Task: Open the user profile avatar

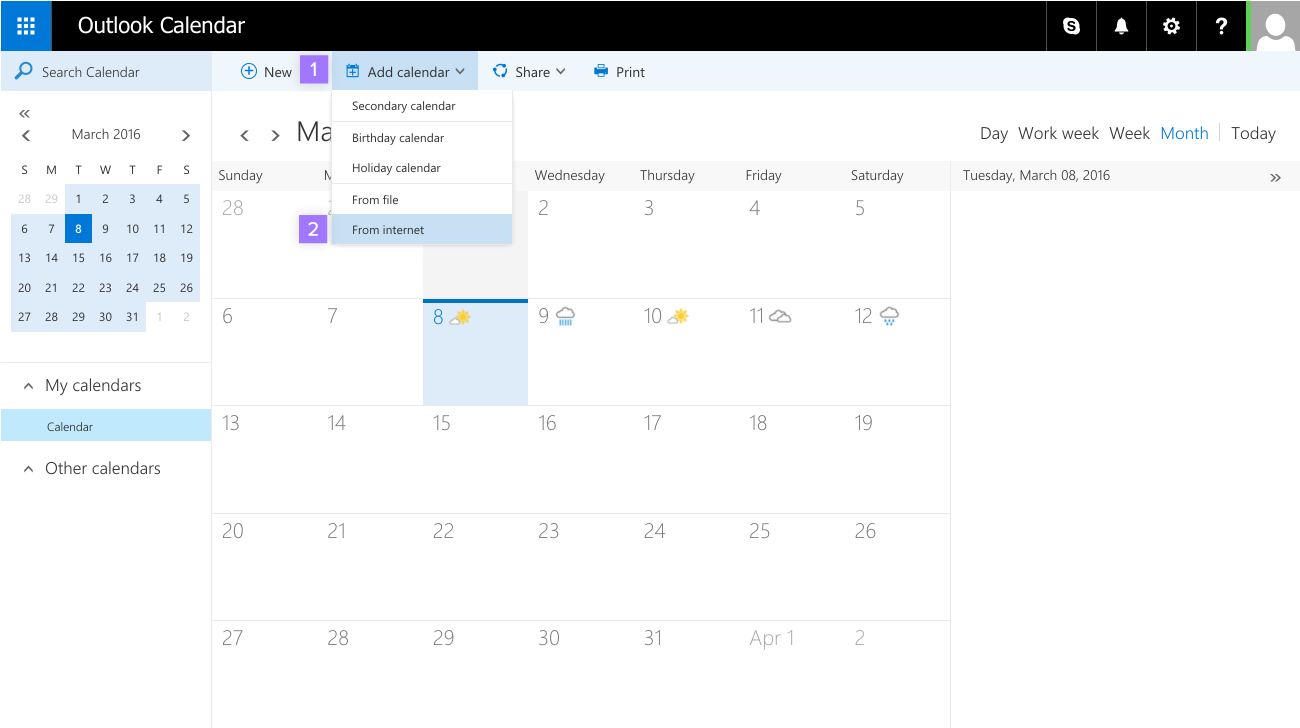Action: (1275, 26)
